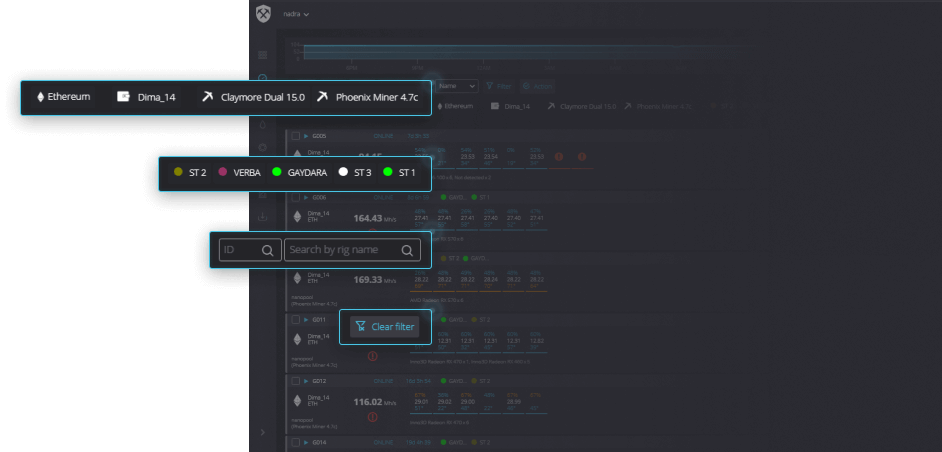Click the magnifier in the ID field

267,250
